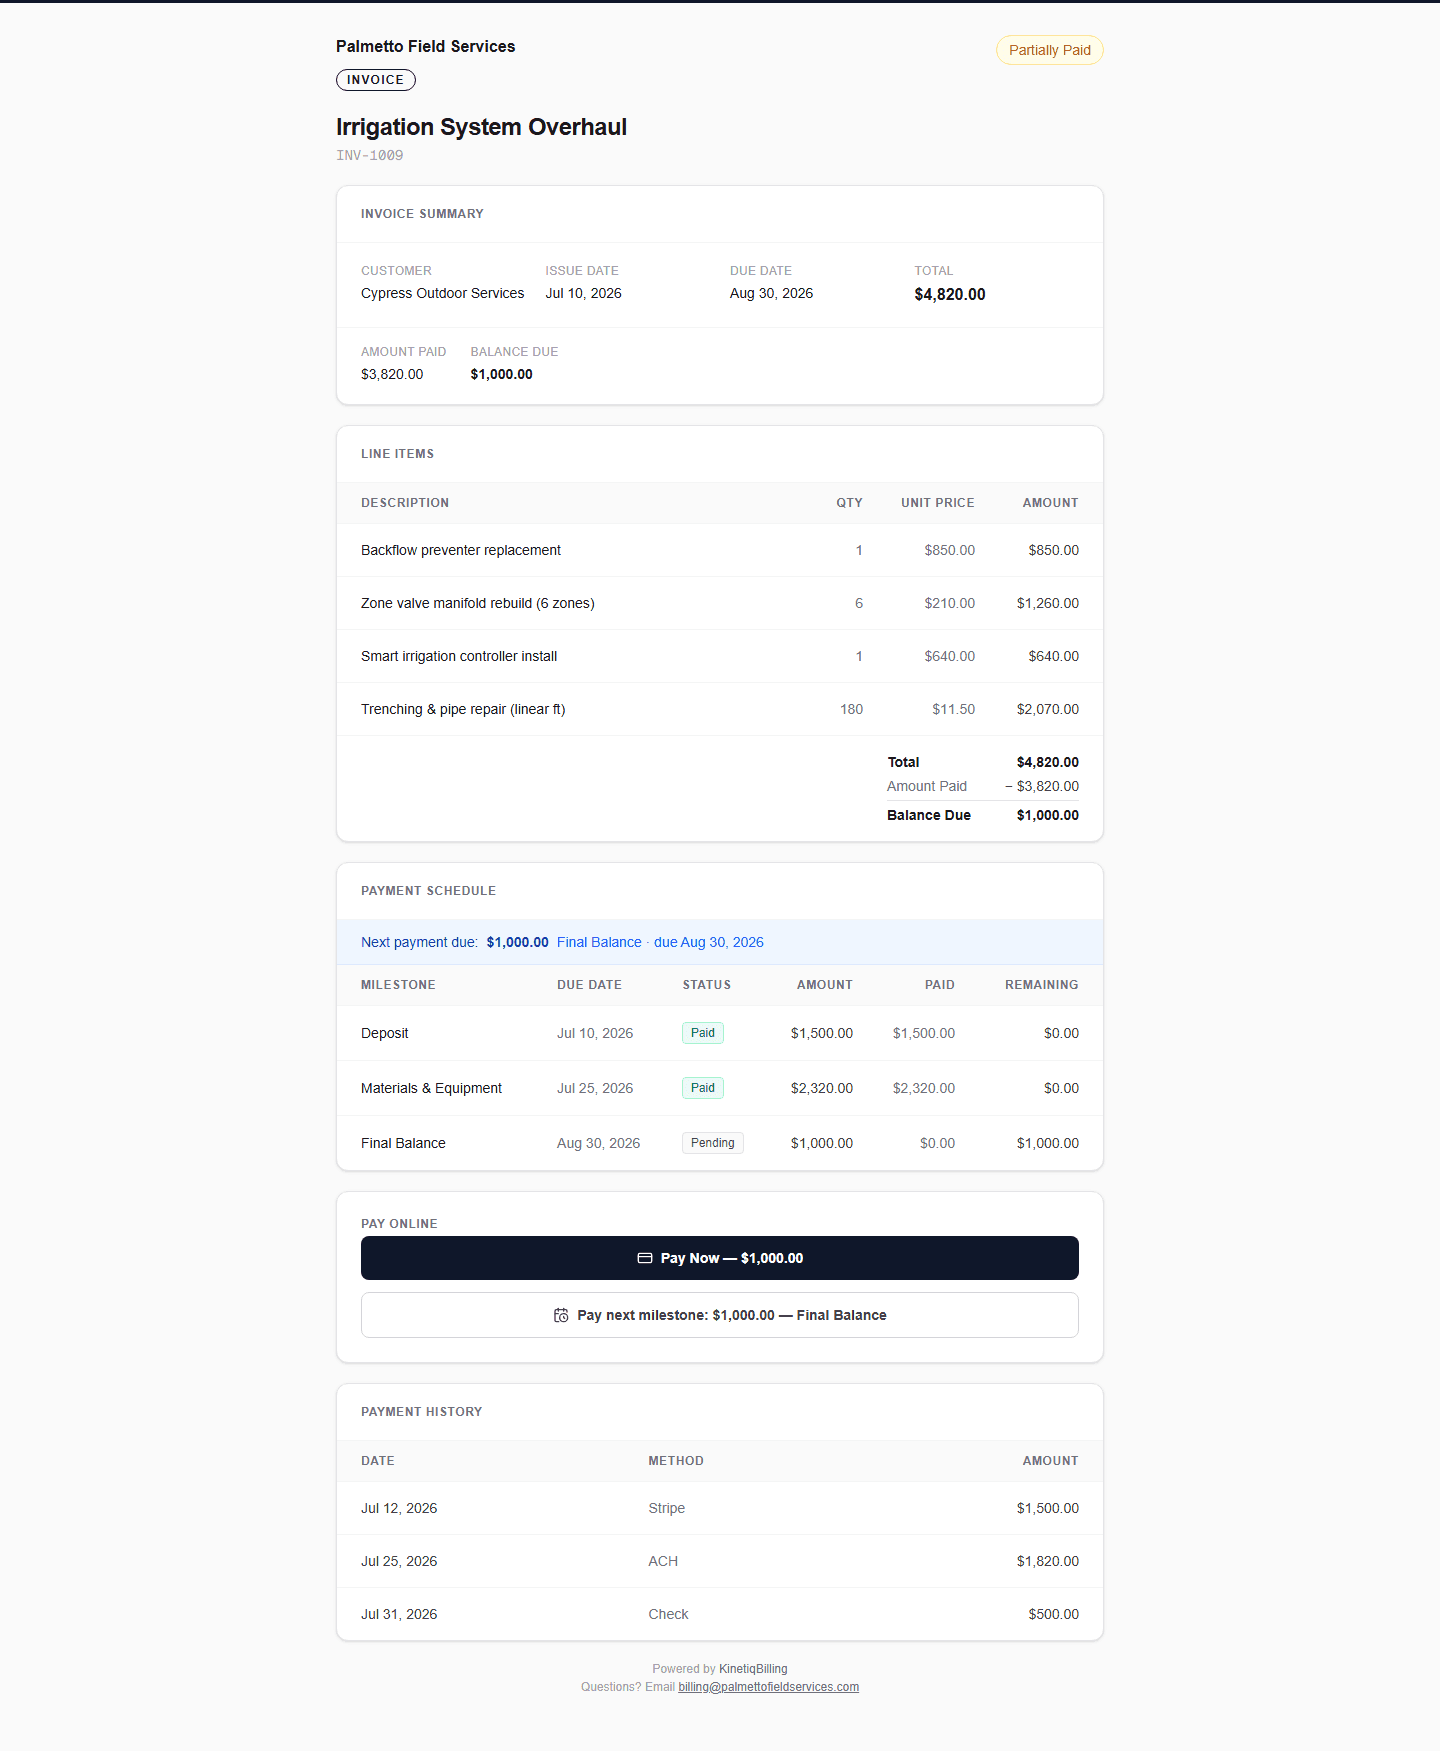Click the Irrigation System Overhaul heading
Screen dimensions: 1440x1751
481,127
